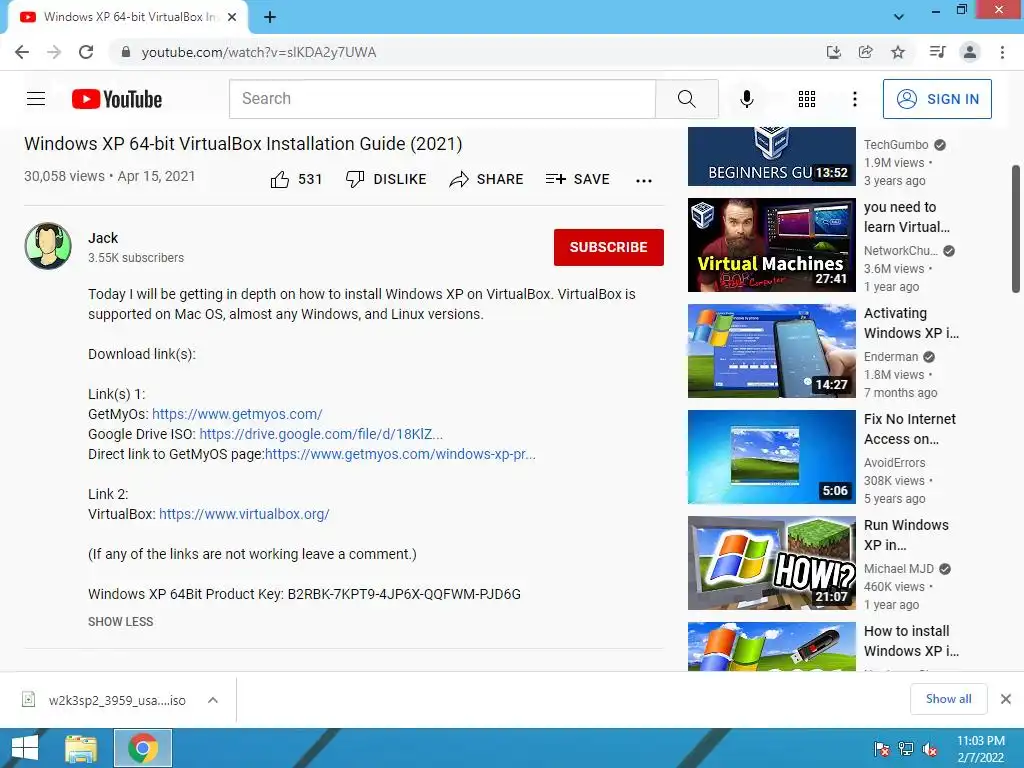Viewport: 1024px width, 768px height.
Task: Go to YouTube home via logo
Action: 117,99
